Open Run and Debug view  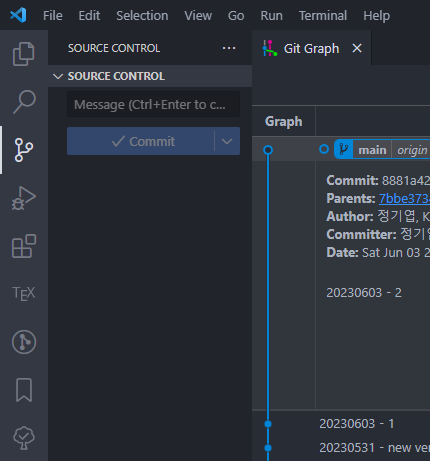(x=24, y=198)
